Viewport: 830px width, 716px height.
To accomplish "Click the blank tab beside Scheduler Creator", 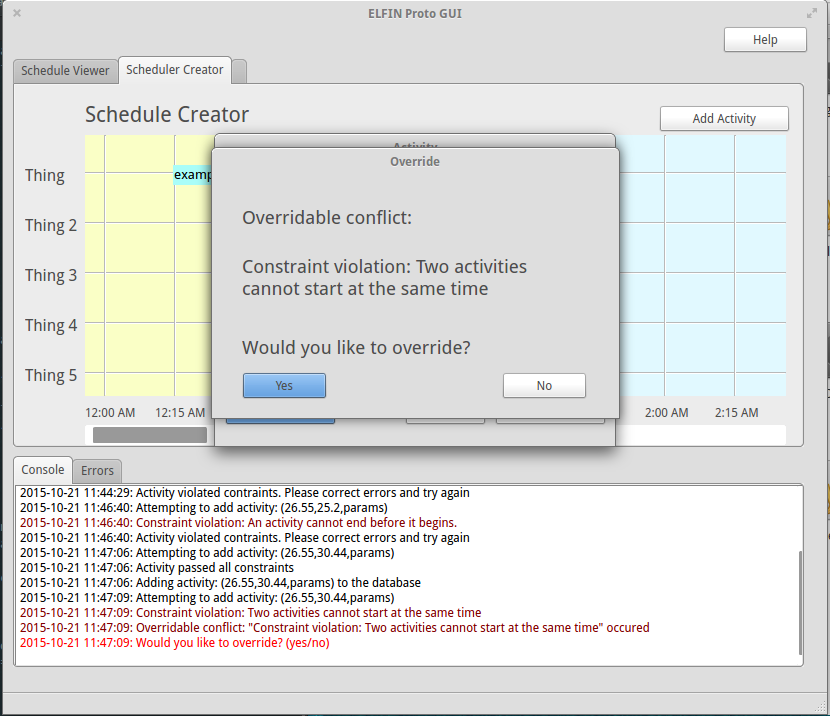I will coord(239,71).
